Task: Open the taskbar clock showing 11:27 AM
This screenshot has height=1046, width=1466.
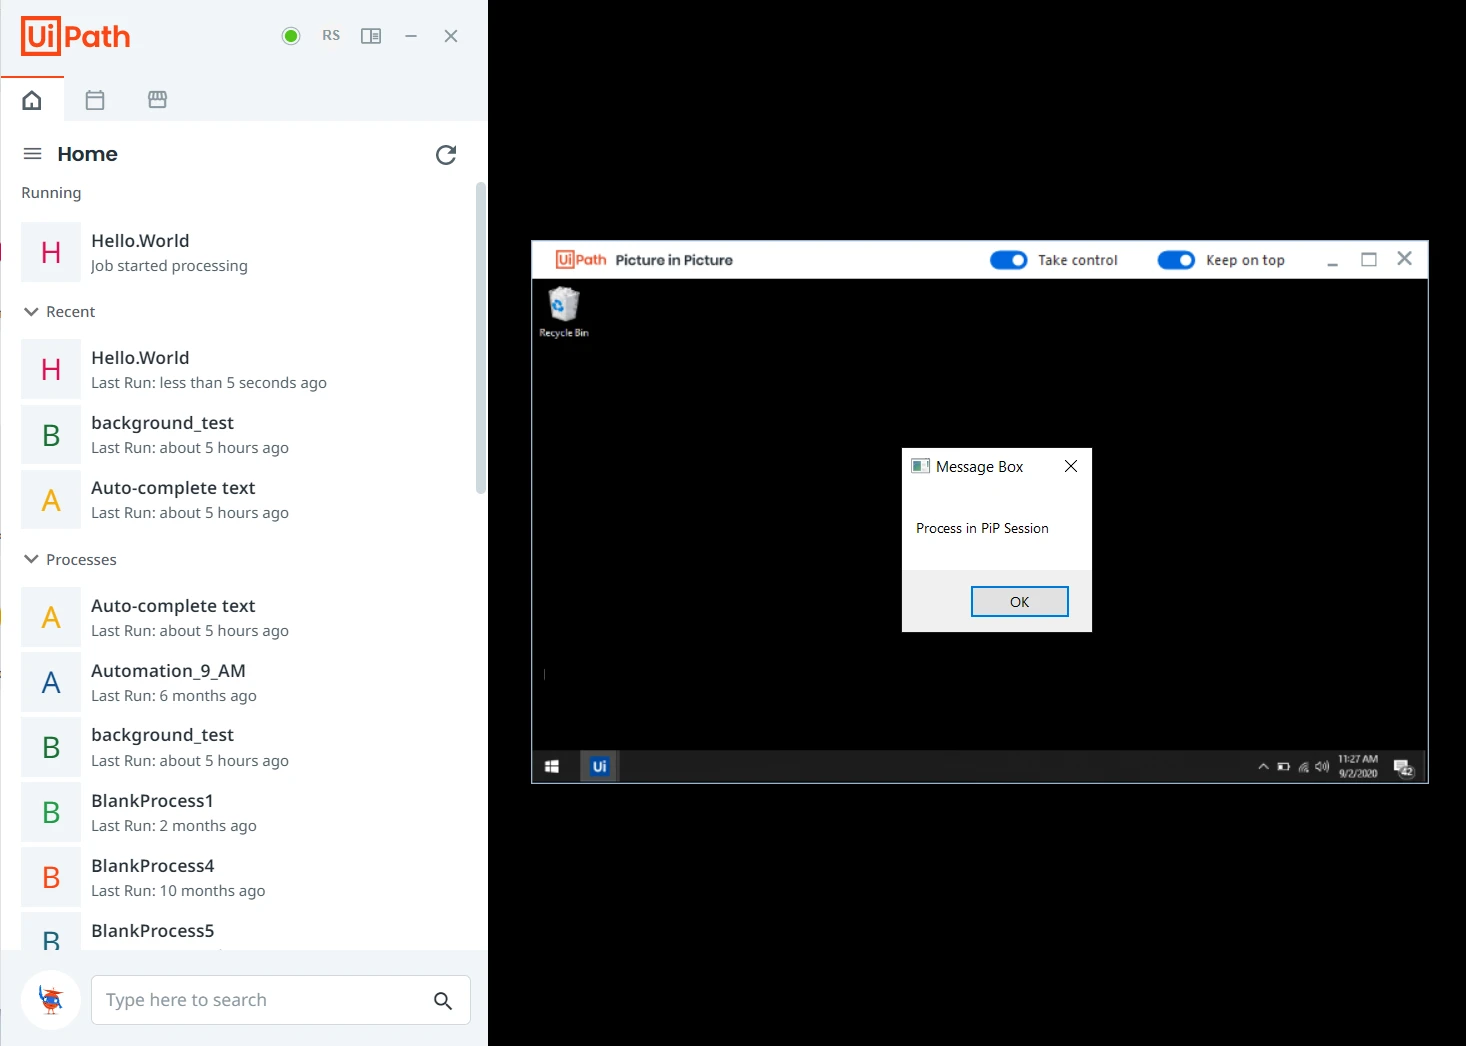Action: (1358, 766)
